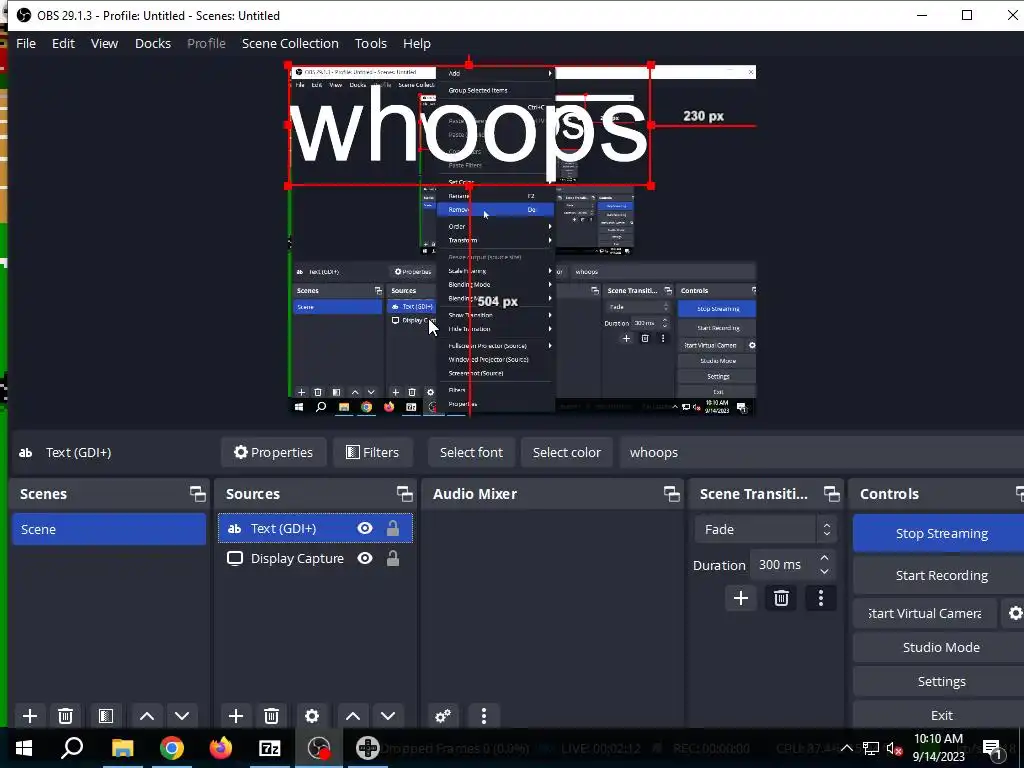
Task: Click Select color button
Action: [566, 452]
